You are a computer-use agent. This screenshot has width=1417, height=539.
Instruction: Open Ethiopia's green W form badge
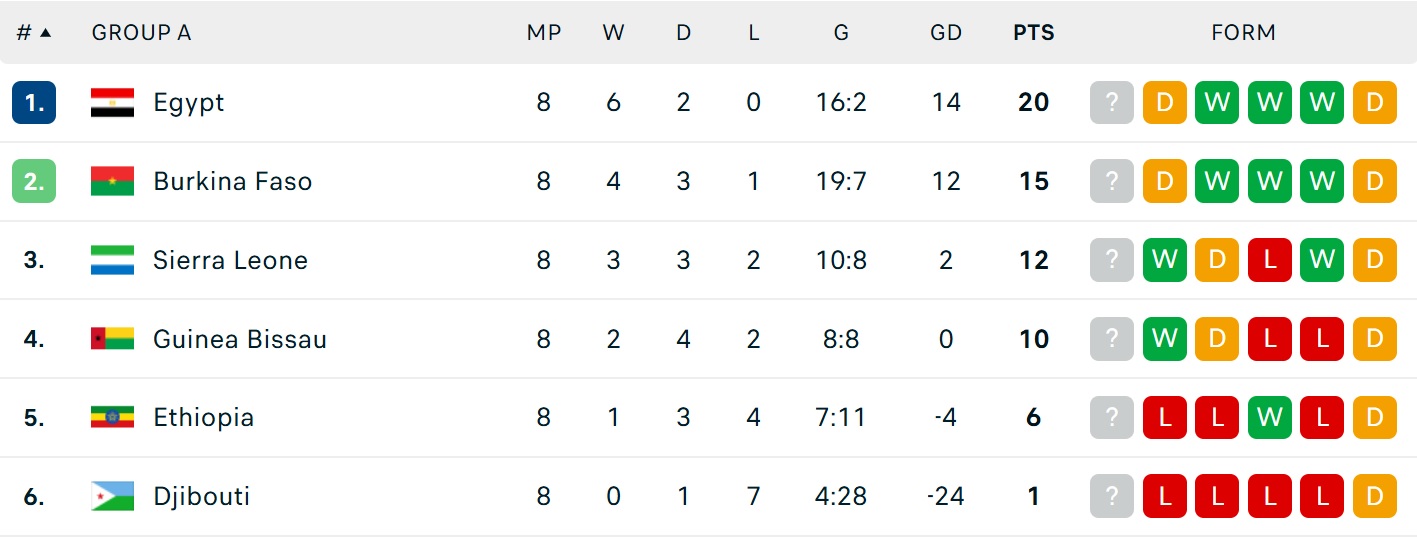click(1270, 417)
